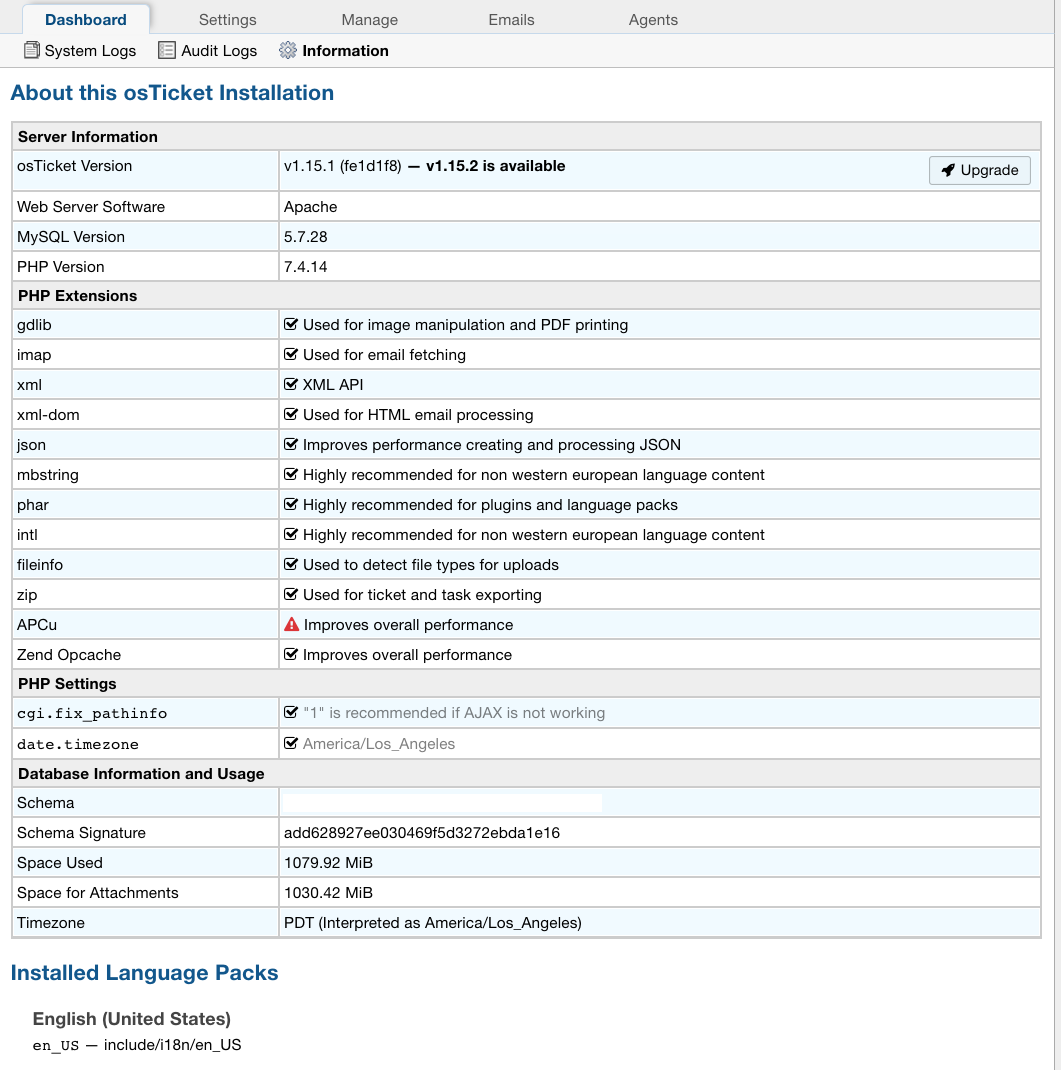Click the XML API check mark icon

[x=291, y=384]
